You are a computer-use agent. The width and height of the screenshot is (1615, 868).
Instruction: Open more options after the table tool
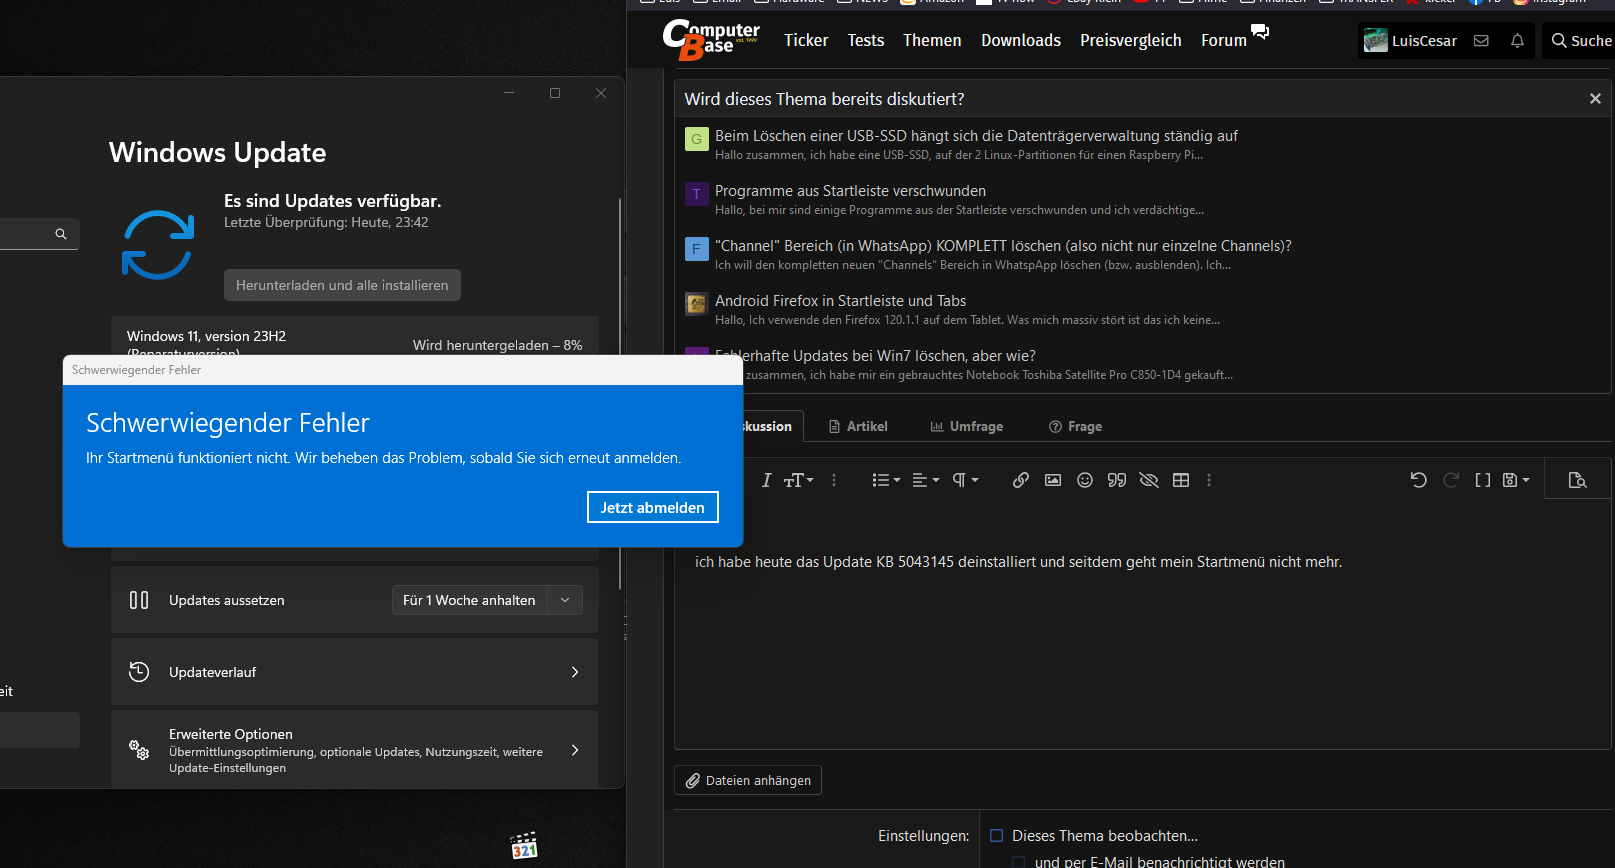coord(1209,480)
